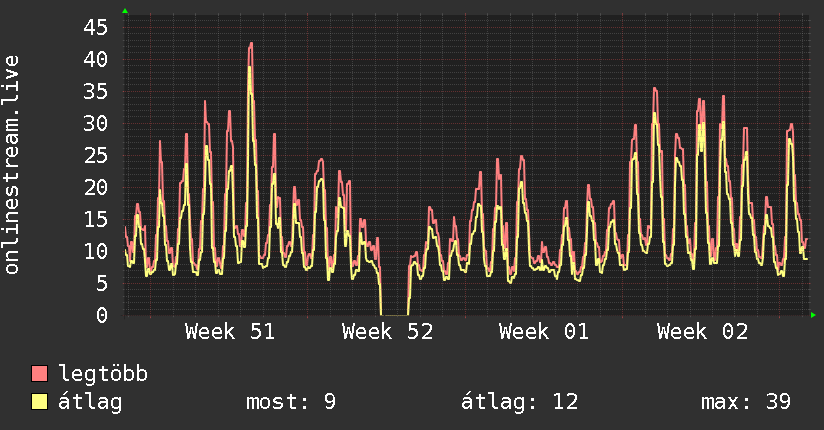This screenshot has height=430, width=824.
Task: Click the highest red peak in Week 51
Action: [251, 44]
